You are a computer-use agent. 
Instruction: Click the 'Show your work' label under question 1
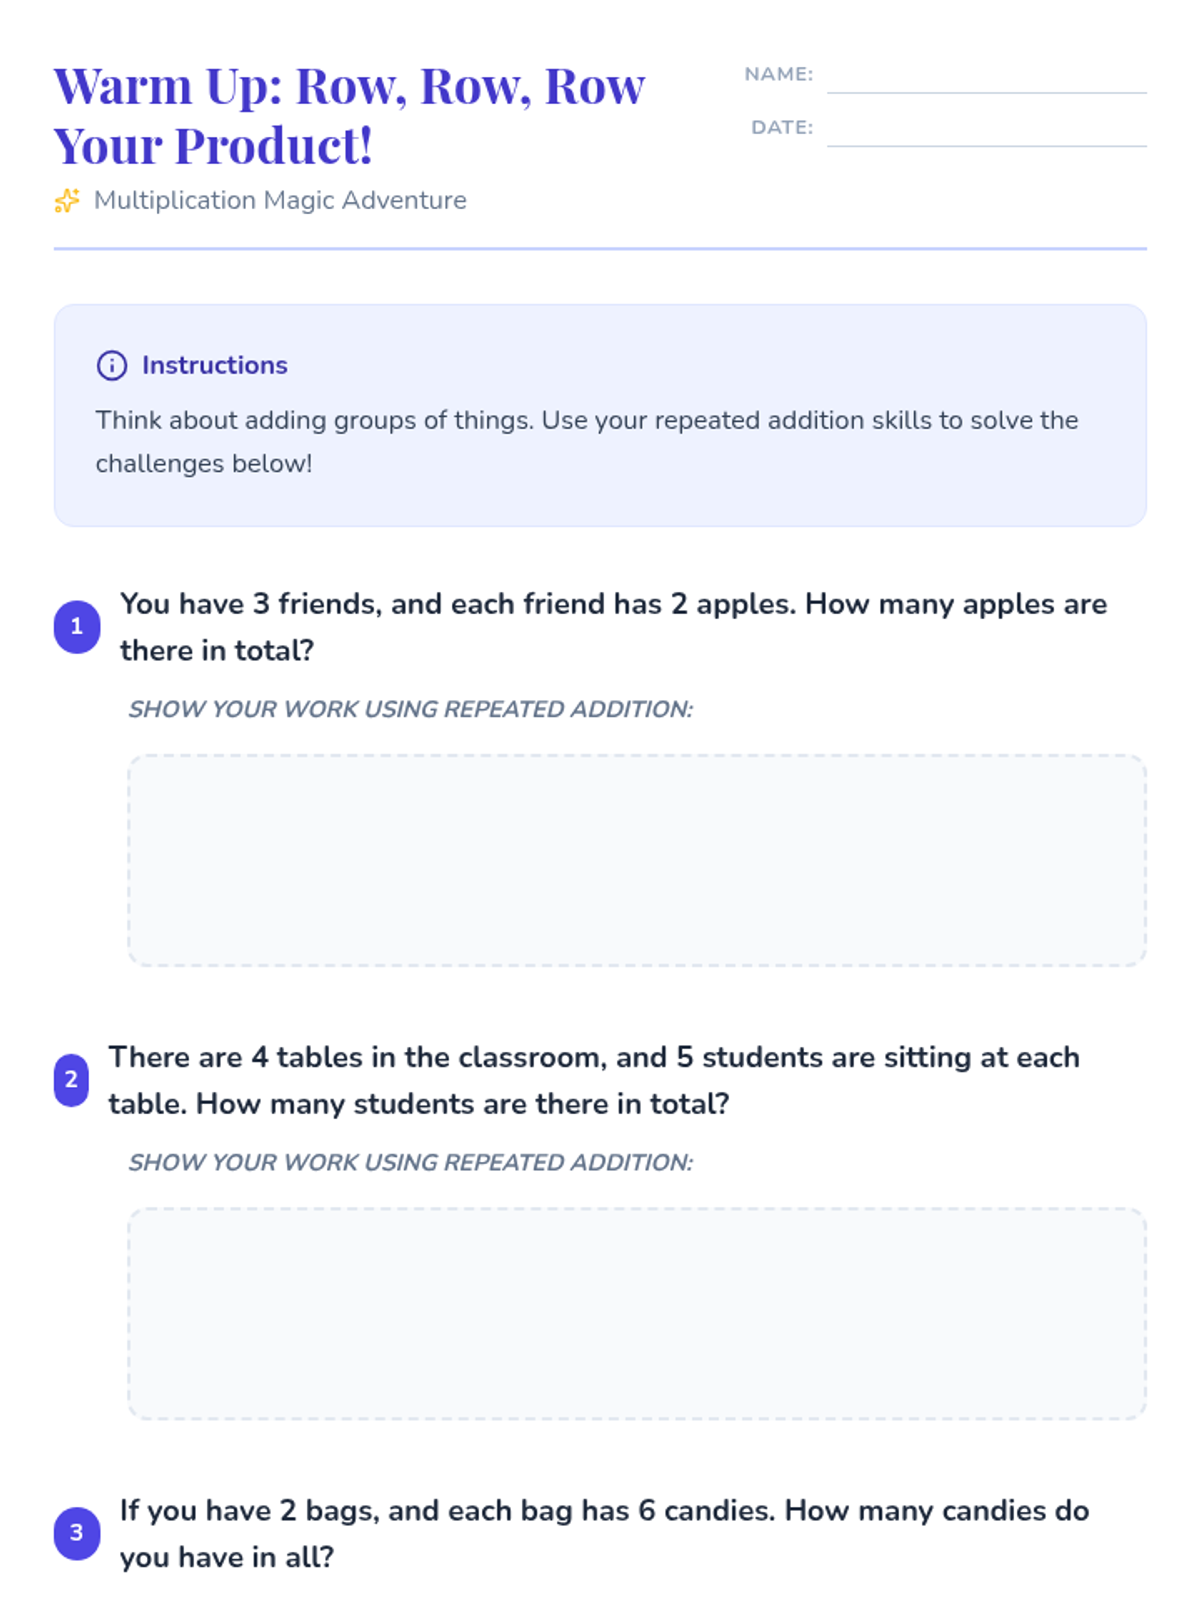tap(410, 709)
